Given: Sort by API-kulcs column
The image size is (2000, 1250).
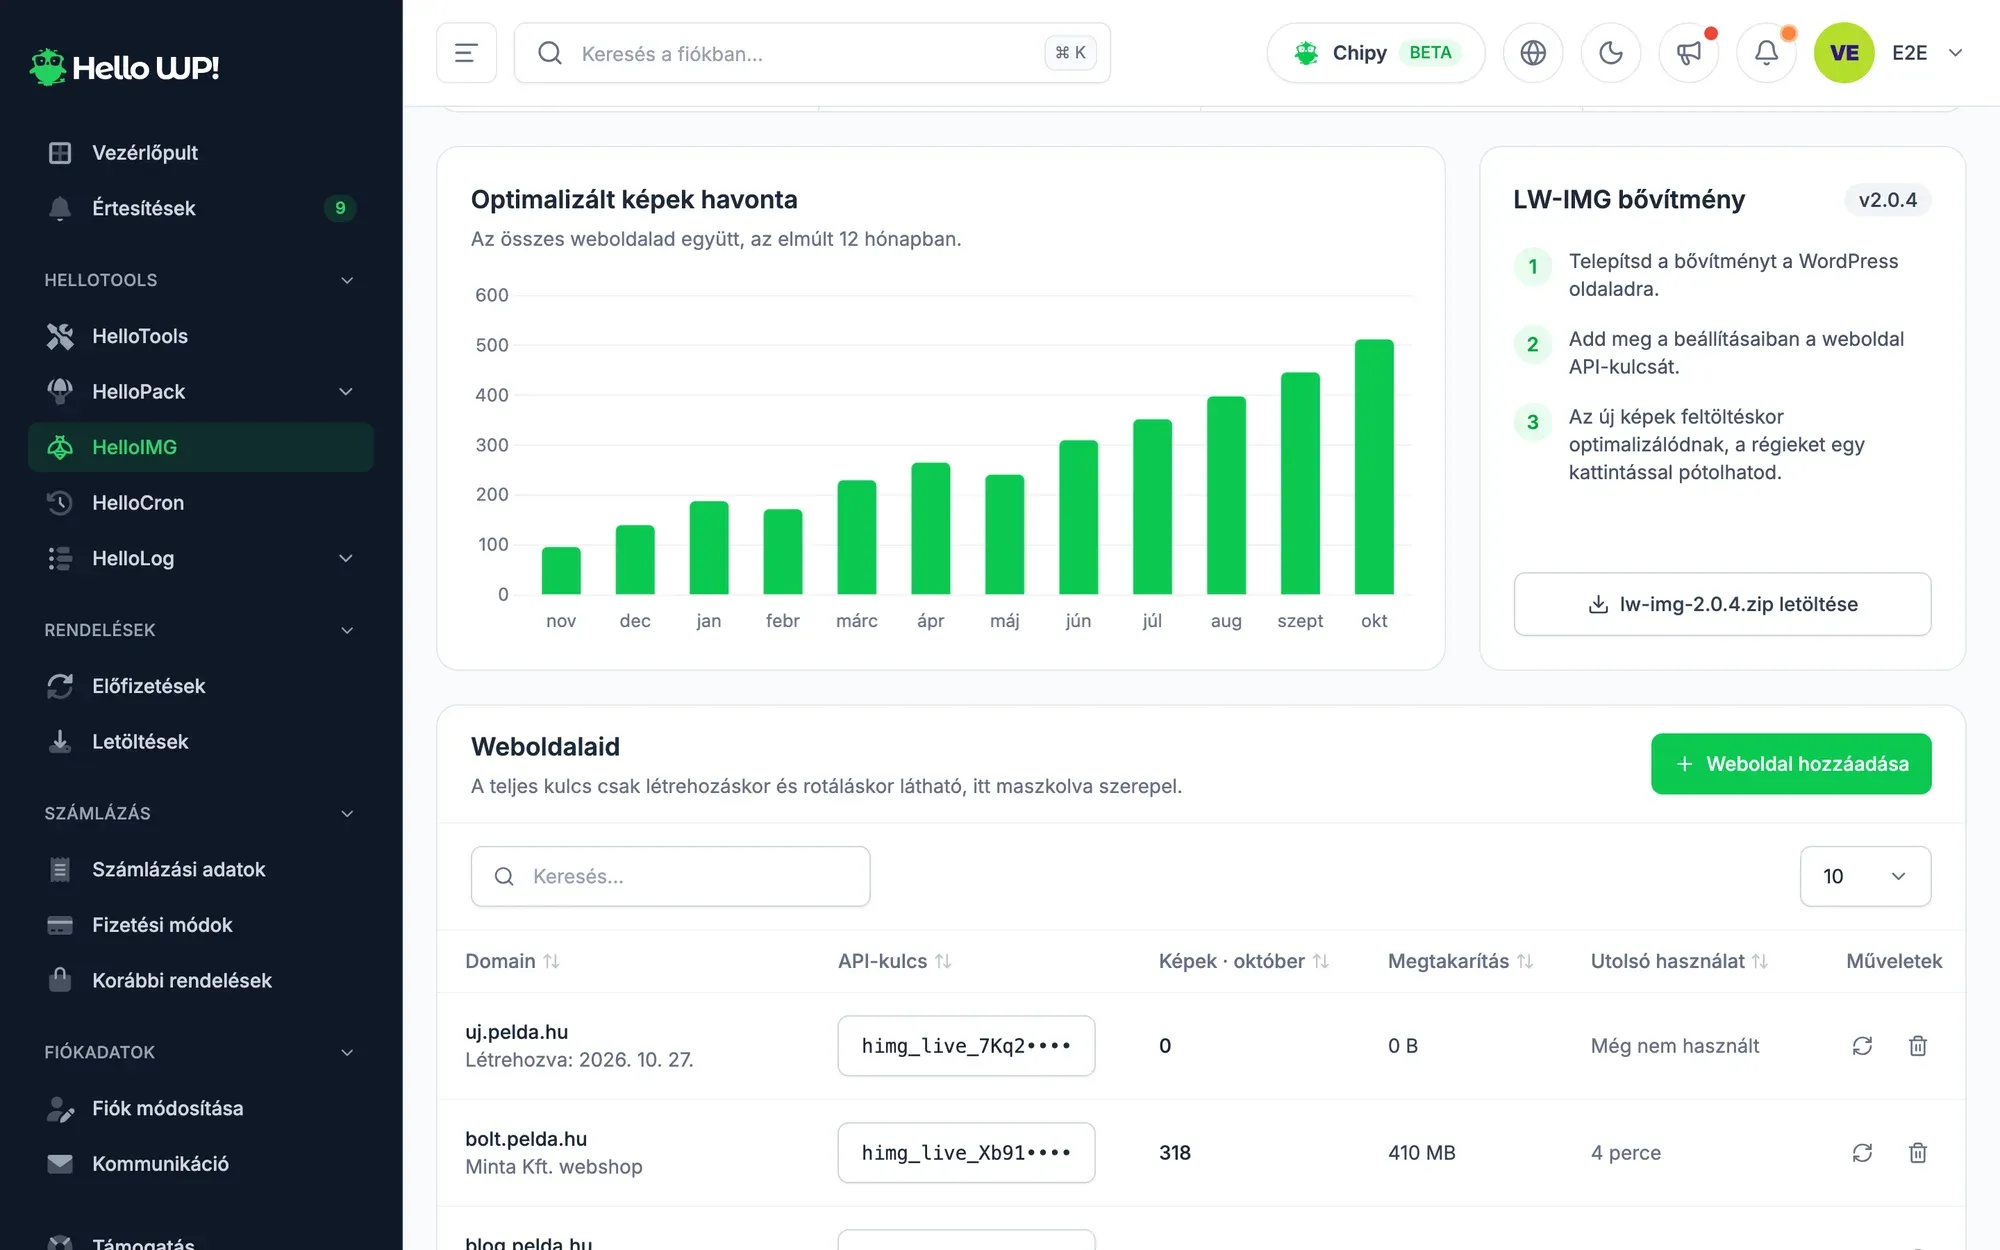Looking at the screenshot, I should point(894,961).
